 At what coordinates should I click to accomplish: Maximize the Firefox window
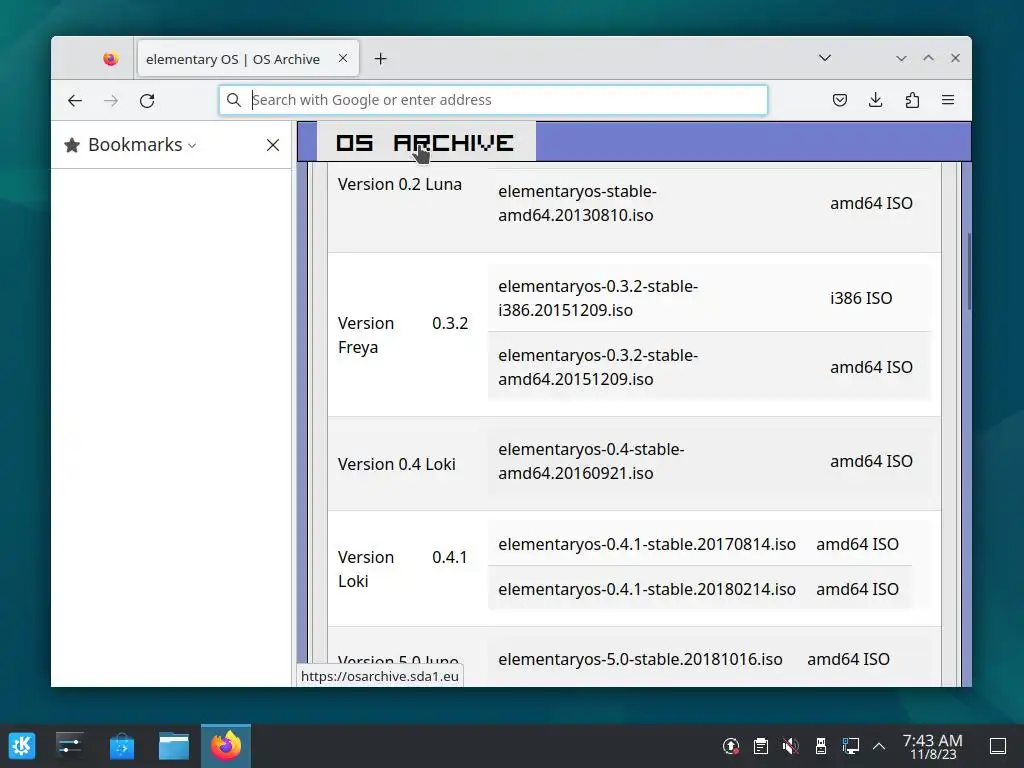point(928,58)
